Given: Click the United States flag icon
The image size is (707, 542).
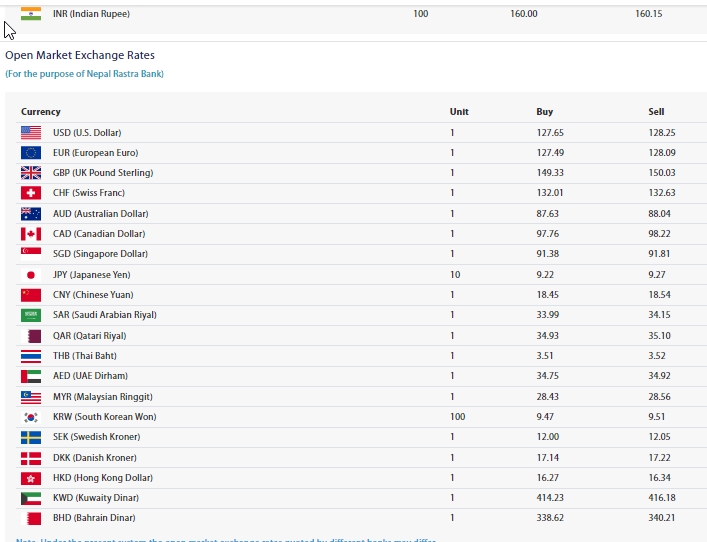Looking at the screenshot, I should click(31, 133).
